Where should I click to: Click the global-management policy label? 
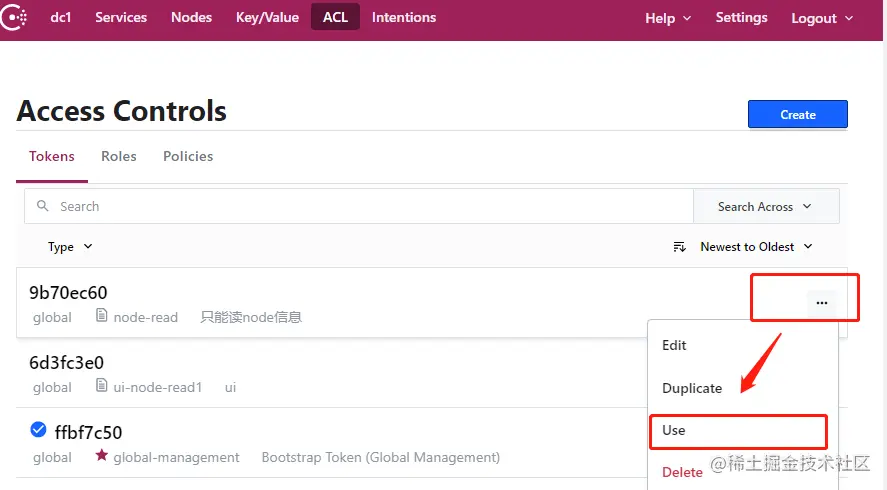[x=176, y=457]
